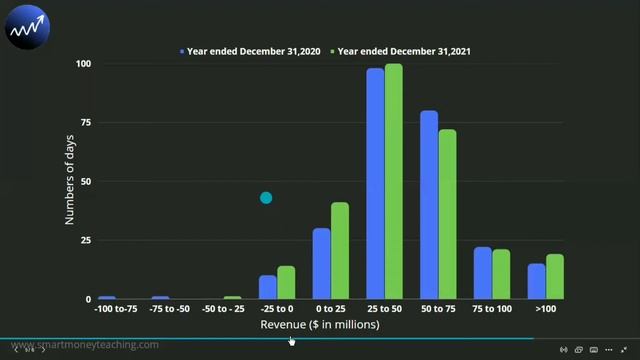Click the '0 to 25' axis label

331,309
